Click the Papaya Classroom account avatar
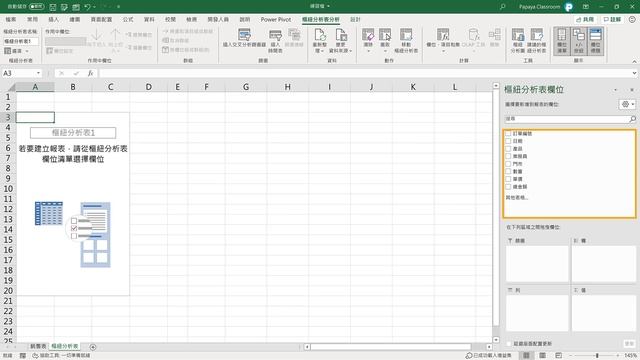Image resolution: width=640 pixels, height=360 pixels. click(568, 7)
